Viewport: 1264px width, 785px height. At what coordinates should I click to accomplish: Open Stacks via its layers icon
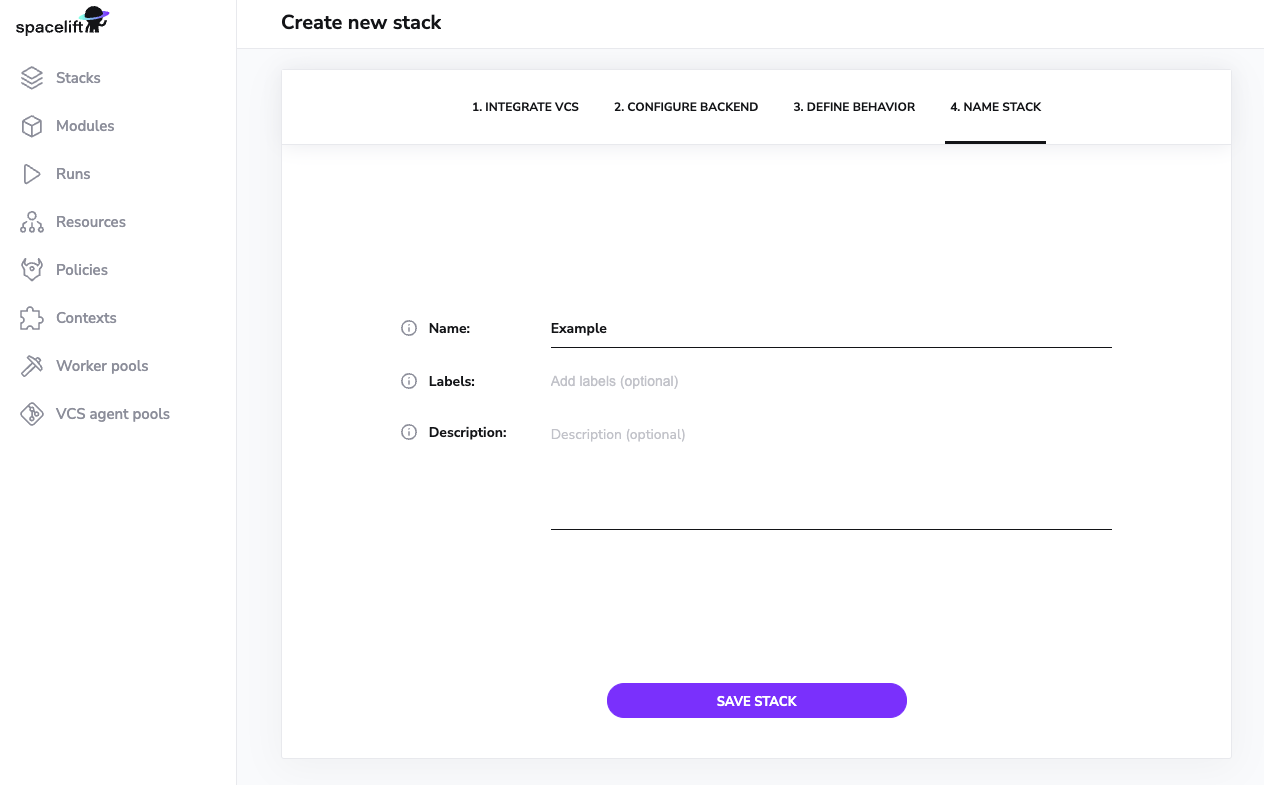pos(32,78)
